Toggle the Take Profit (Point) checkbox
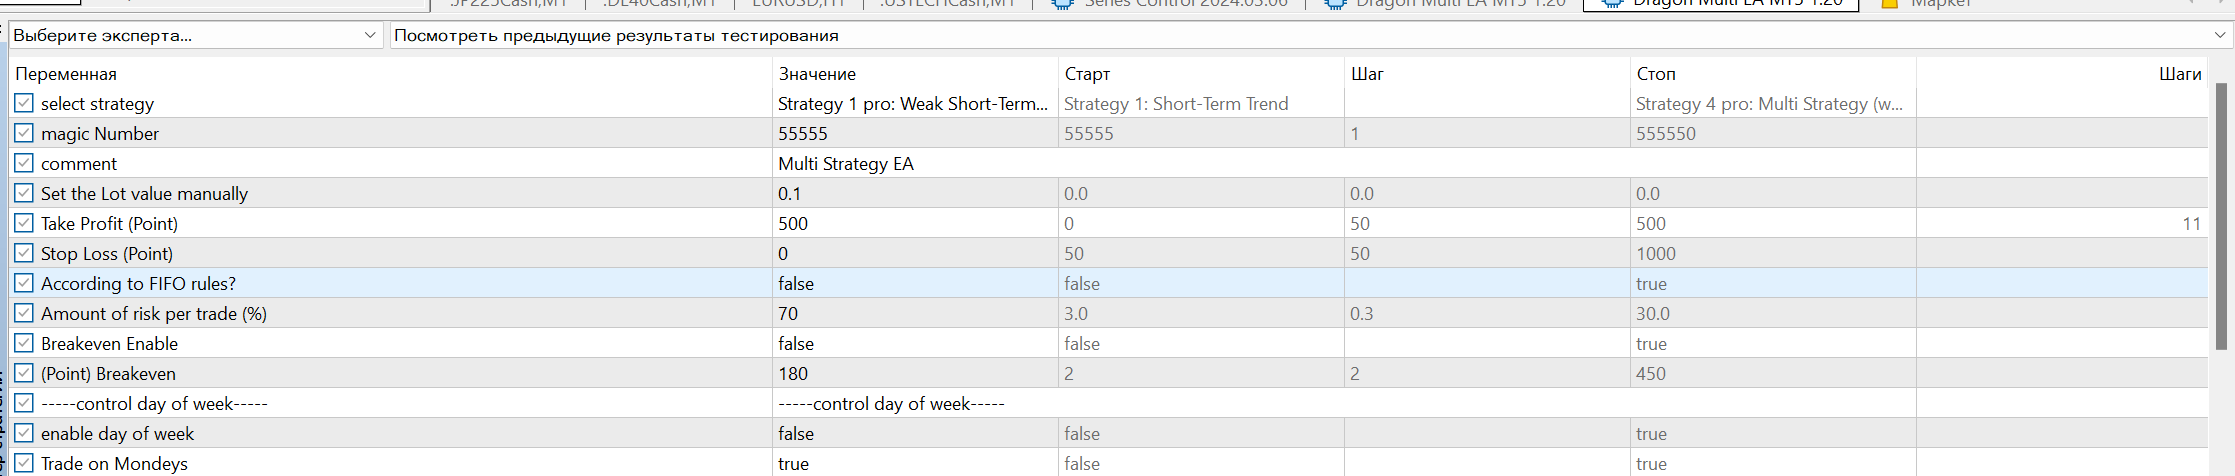The image size is (2235, 476). (24, 223)
